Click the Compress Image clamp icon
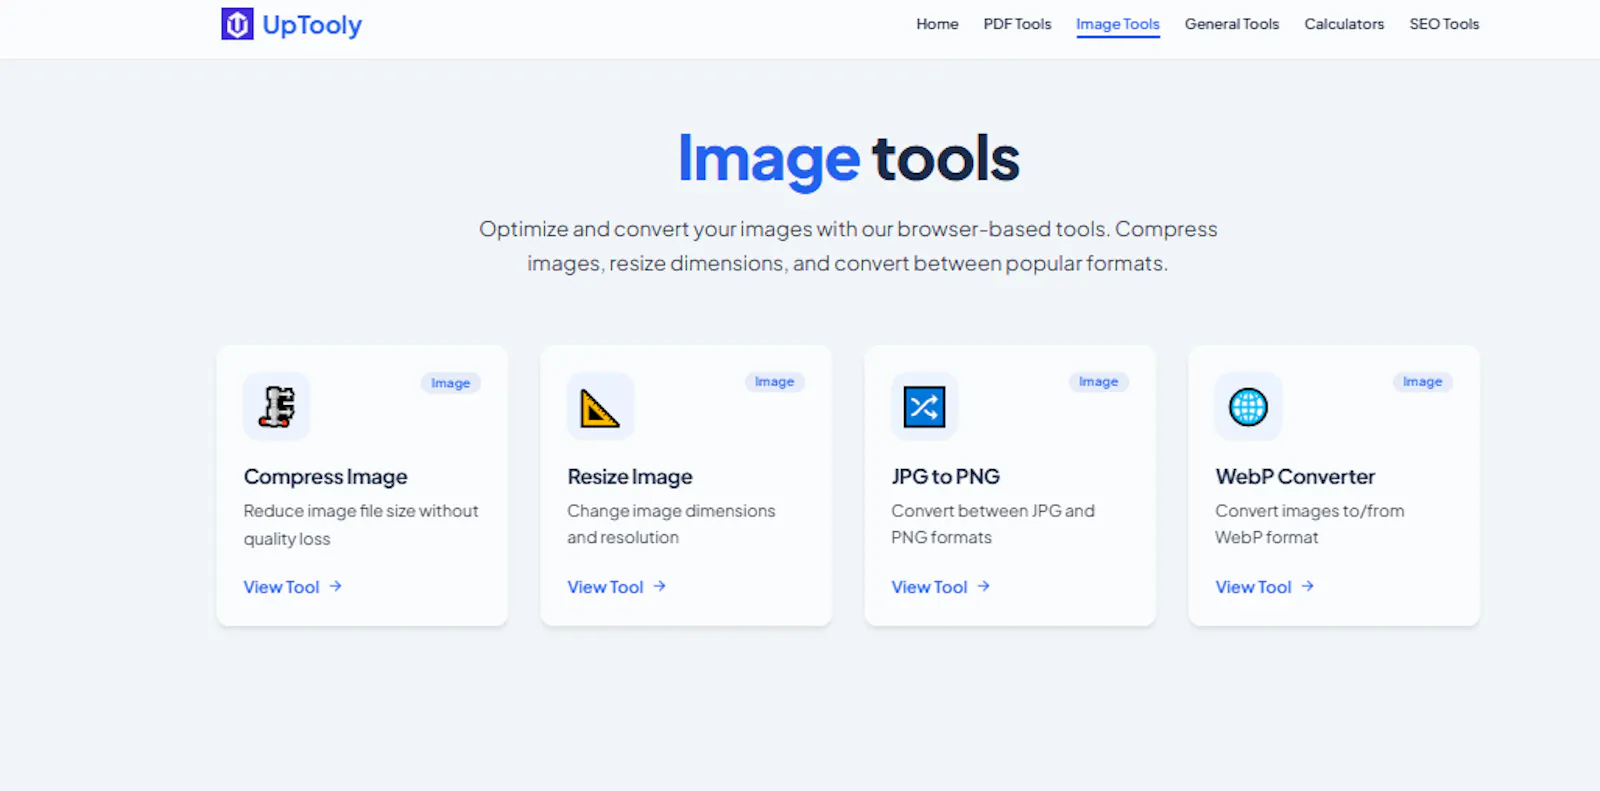 point(277,406)
